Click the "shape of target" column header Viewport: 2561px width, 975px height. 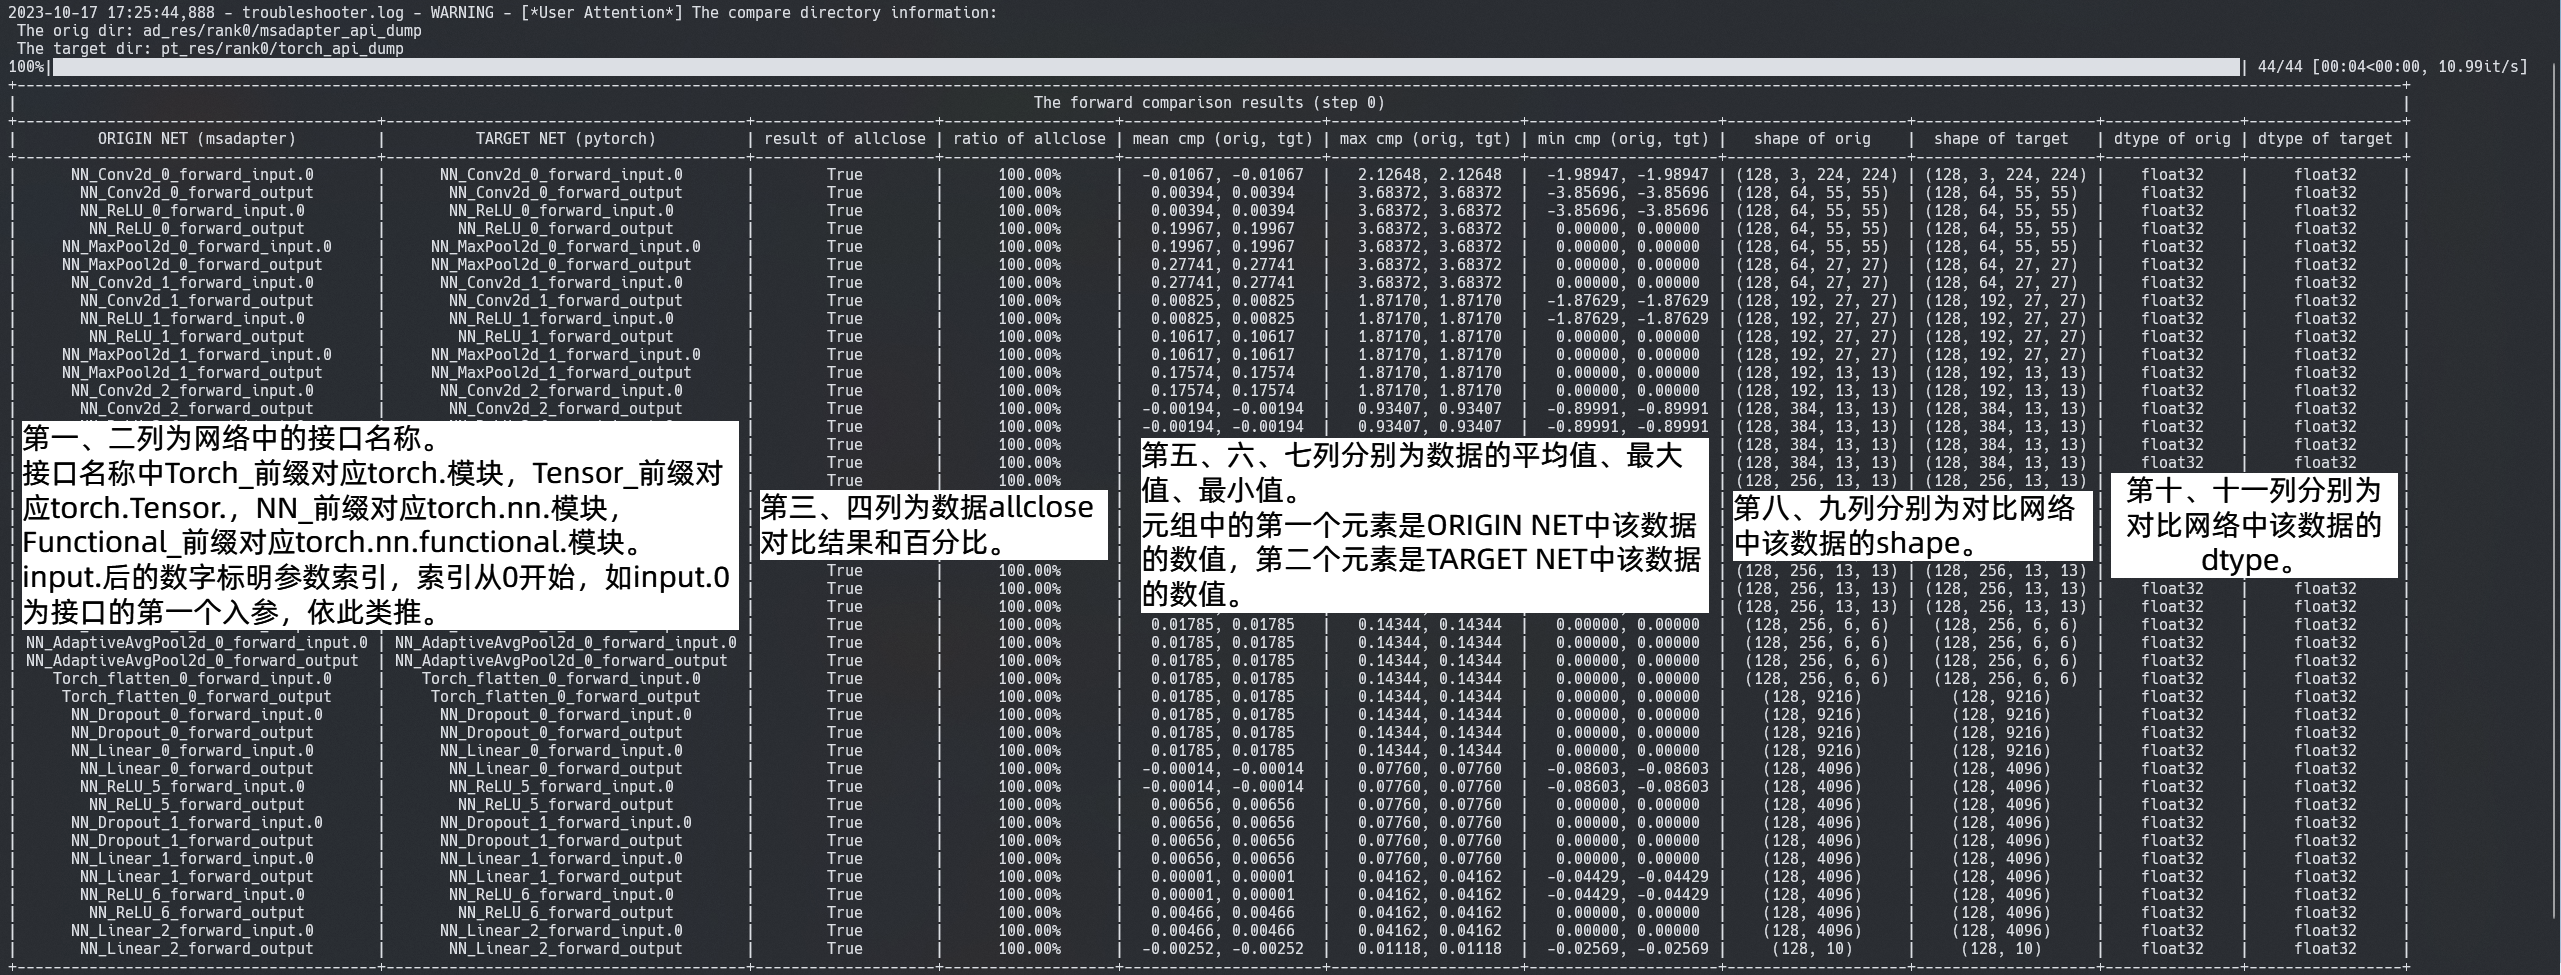[x=2001, y=139]
